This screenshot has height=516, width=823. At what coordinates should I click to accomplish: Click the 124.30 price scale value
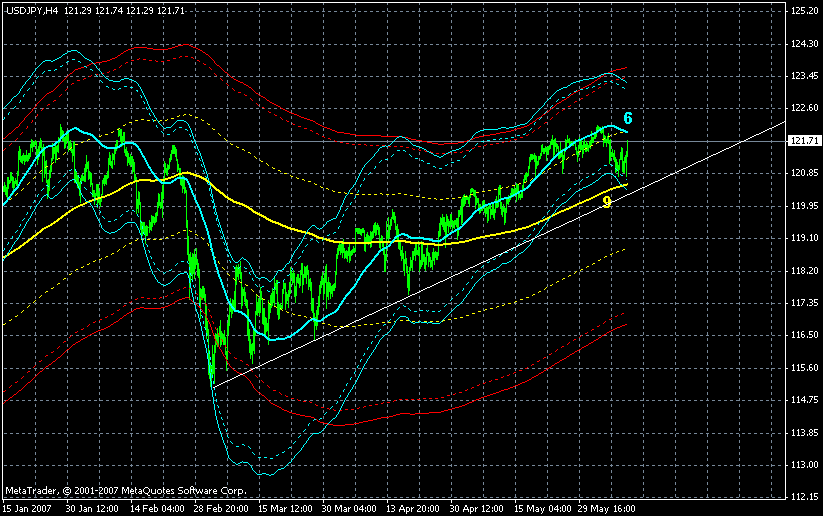[804, 44]
